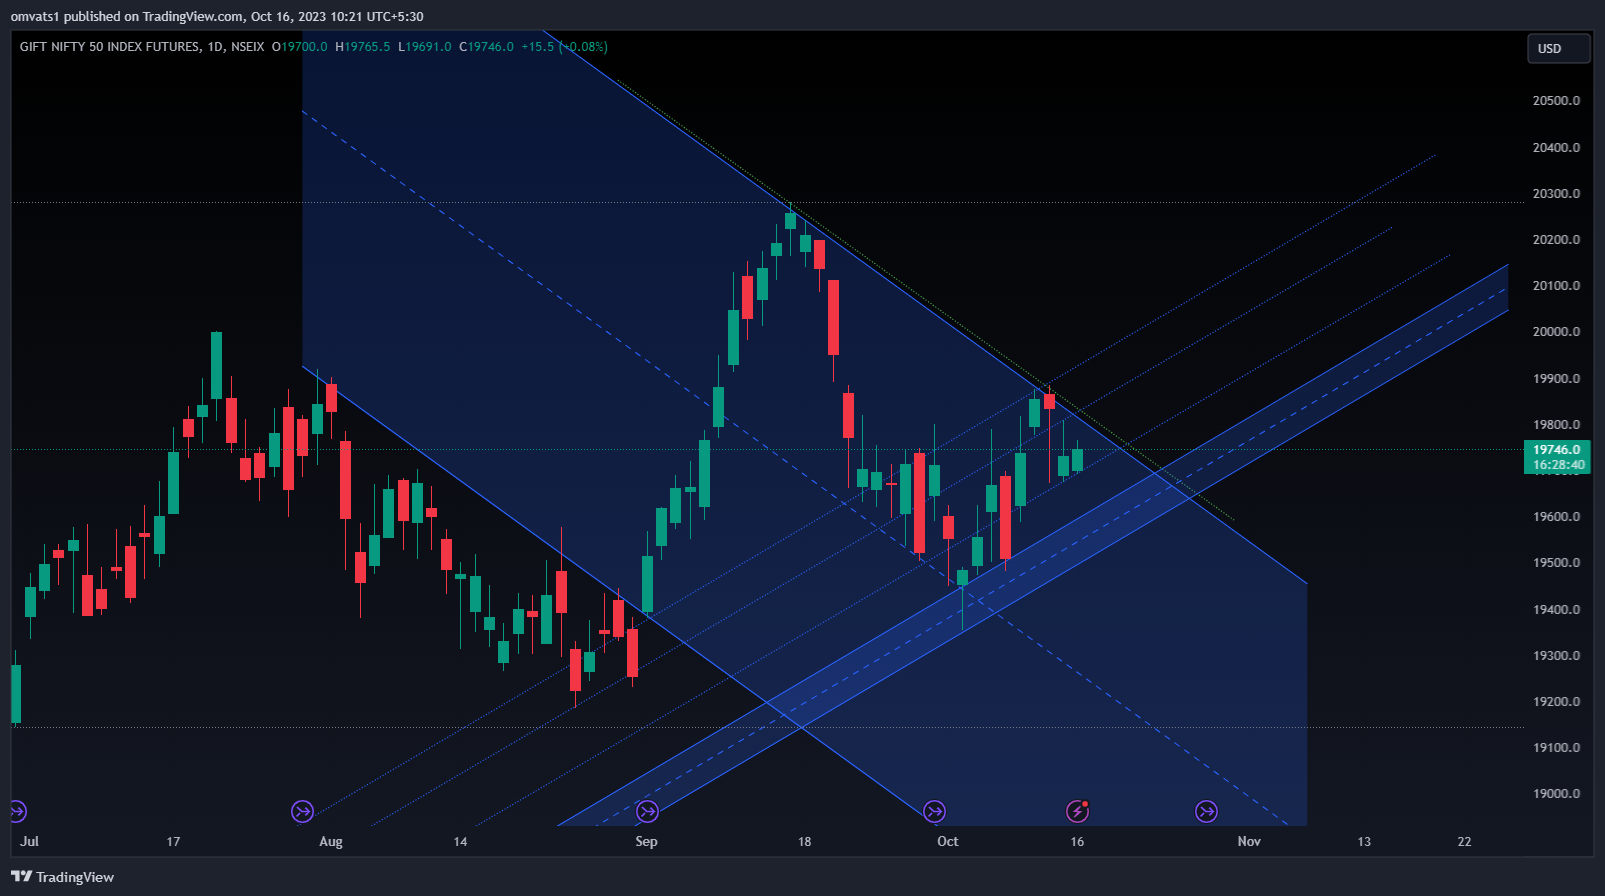The image size is (1605, 896).
Task: Click the Nov label on time axis
Action: (1249, 841)
